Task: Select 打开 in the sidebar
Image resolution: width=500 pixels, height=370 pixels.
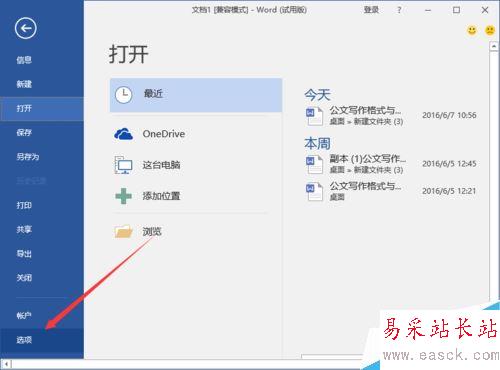Action: [x=42, y=108]
